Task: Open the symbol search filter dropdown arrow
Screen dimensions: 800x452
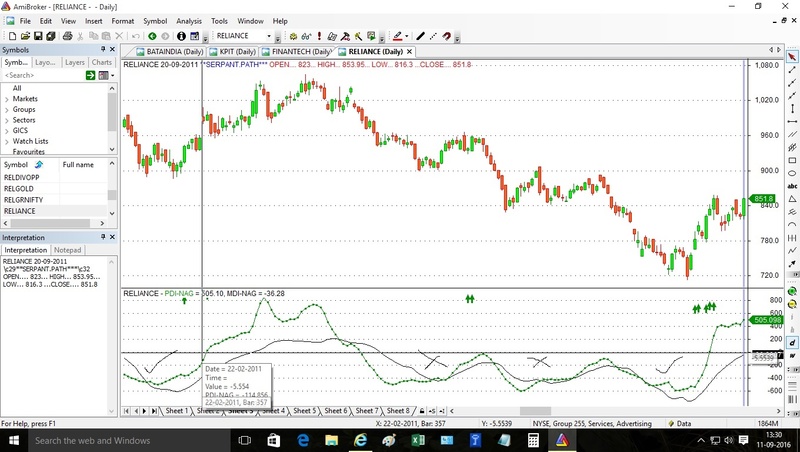Action: coord(112,76)
